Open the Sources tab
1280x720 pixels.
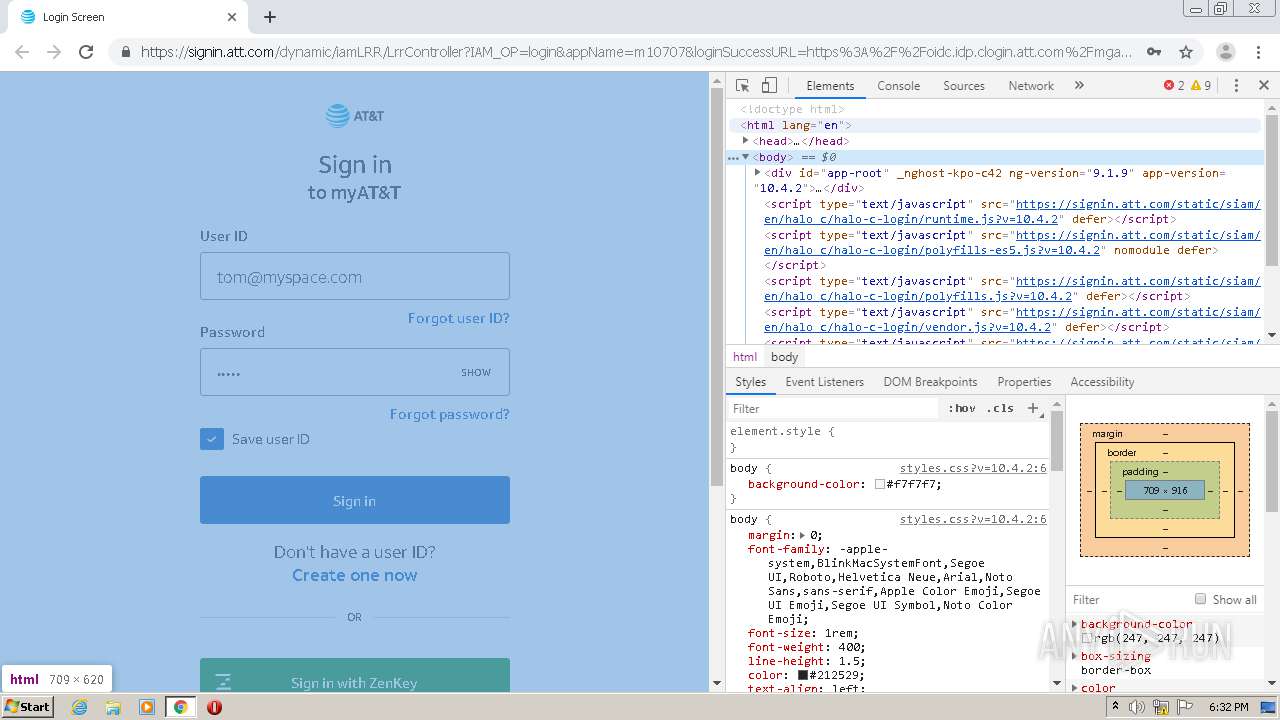pyautogui.click(x=964, y=86)
